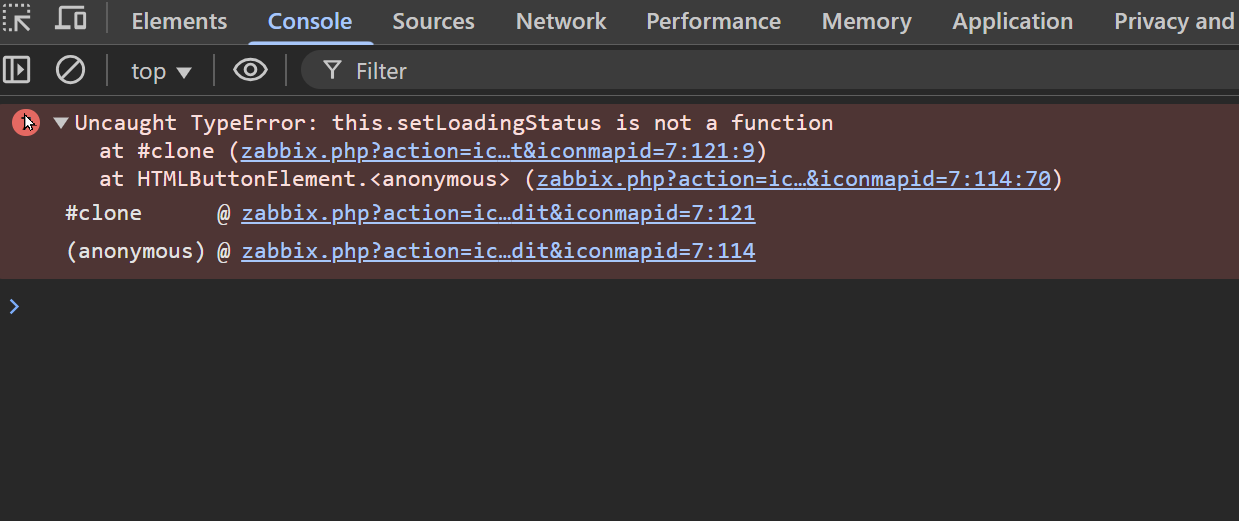Type in the console Filter field
1239x521 pixels.
point(700,71)
